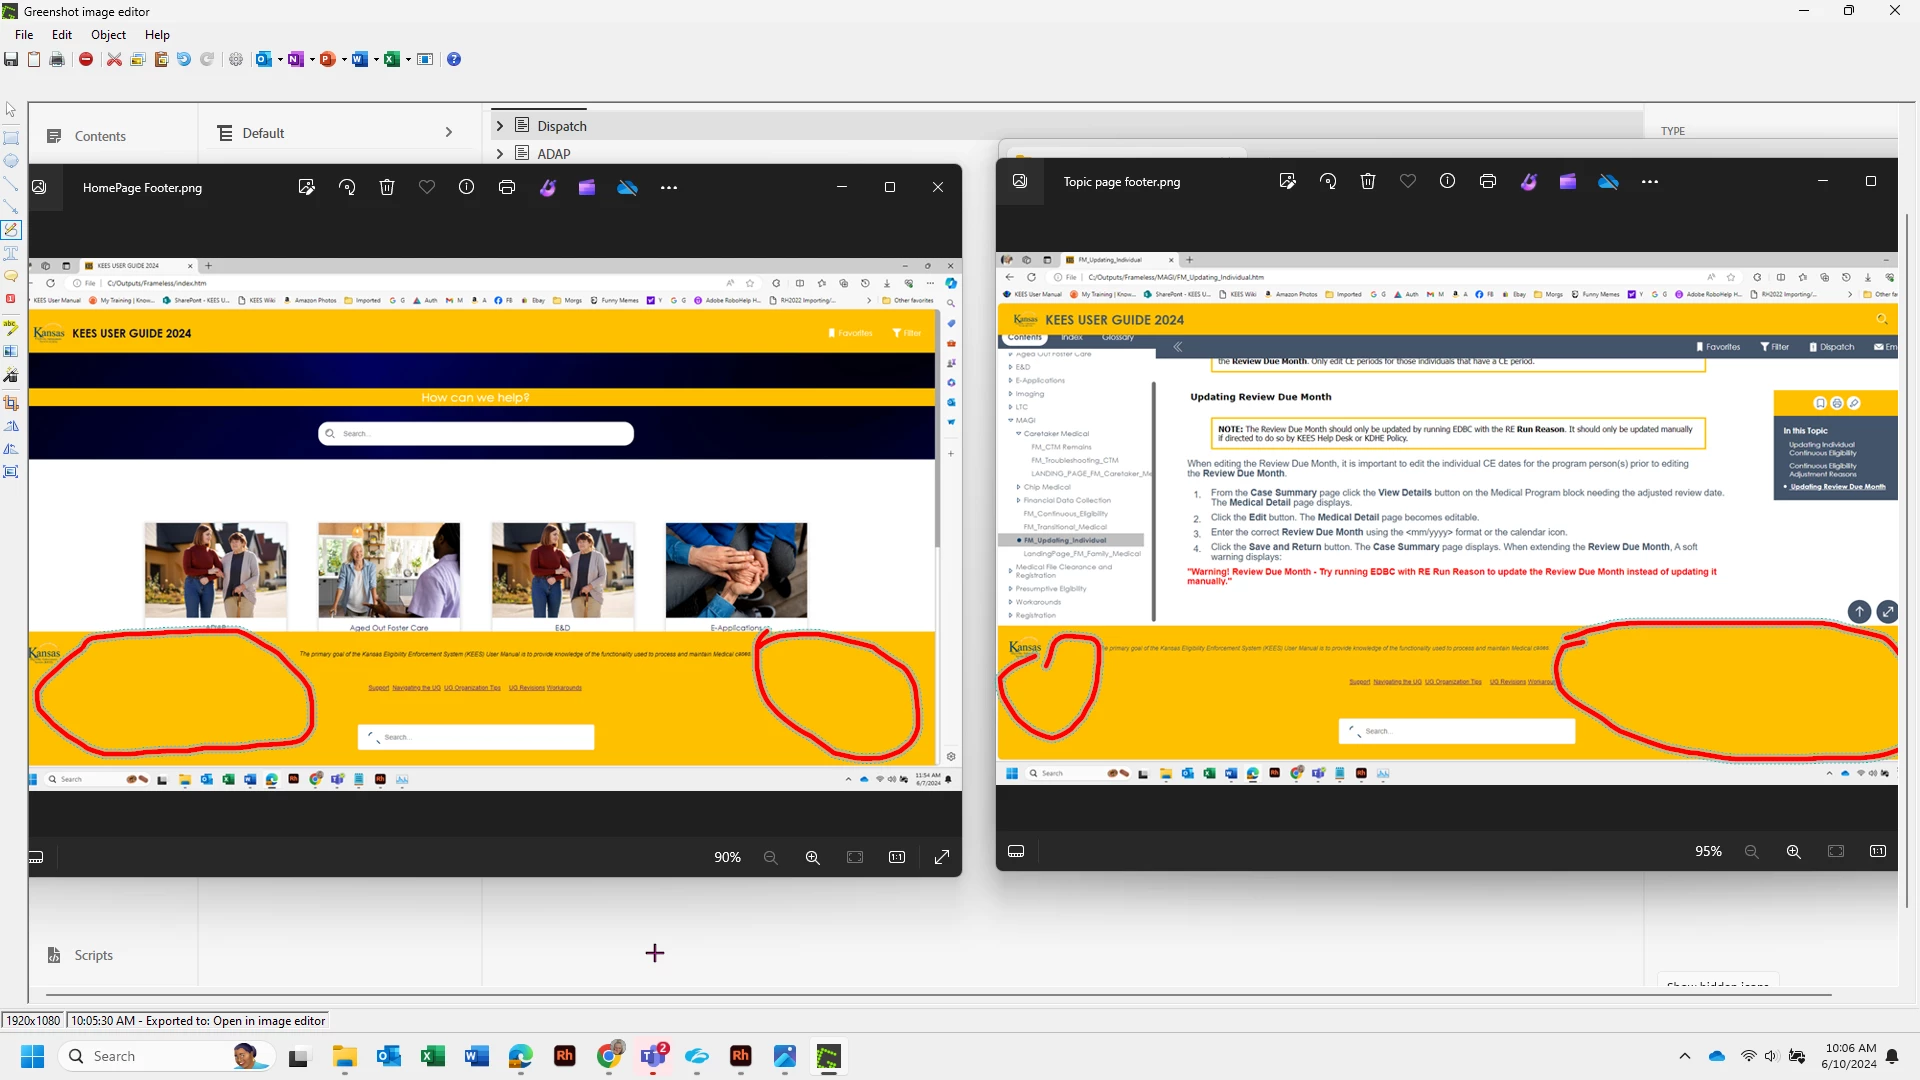1920x1080 pixels.
Task: Open the Object menu
Action: (108, 34)
